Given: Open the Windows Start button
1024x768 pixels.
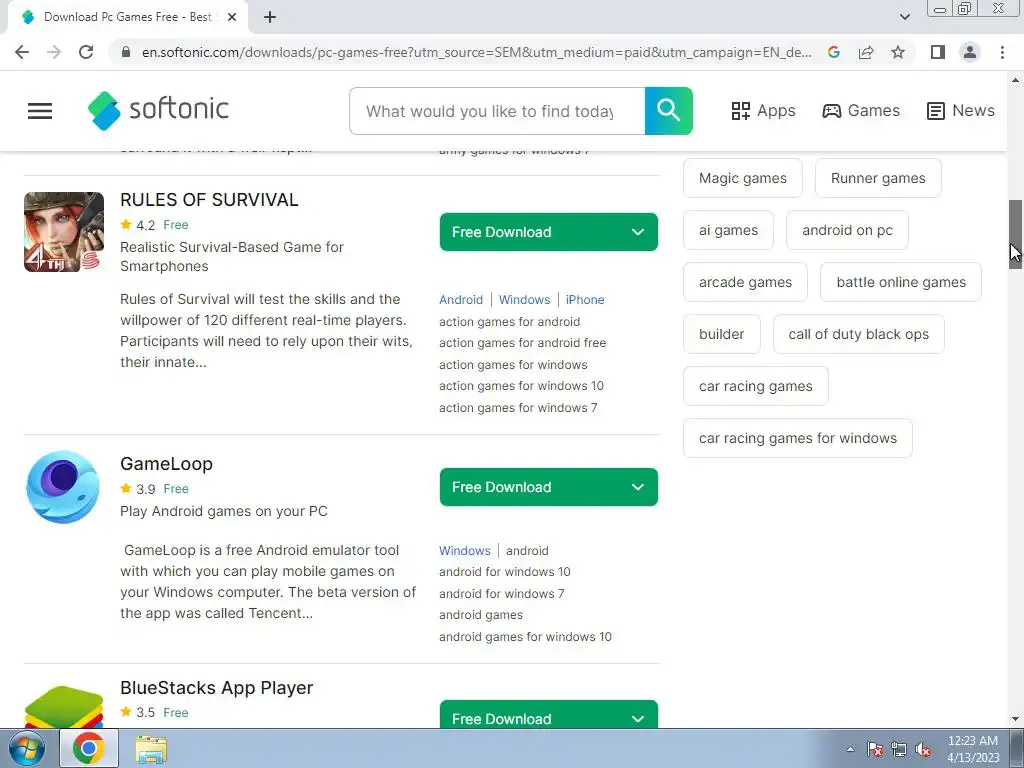Looking at the screenshot, I should click(26, 748).
